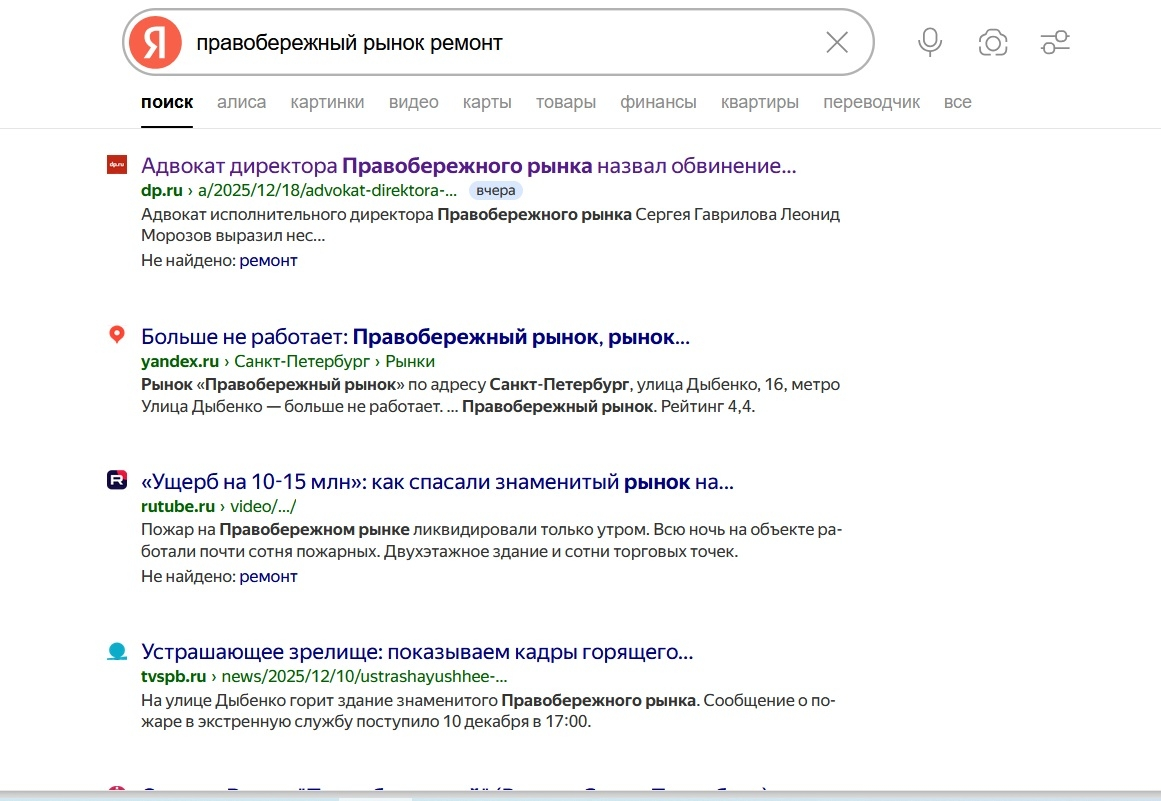The width and height of the screenshot is (1161, 801).
Task: Click the Rutube favicon beside the video result
Action: 117,480
